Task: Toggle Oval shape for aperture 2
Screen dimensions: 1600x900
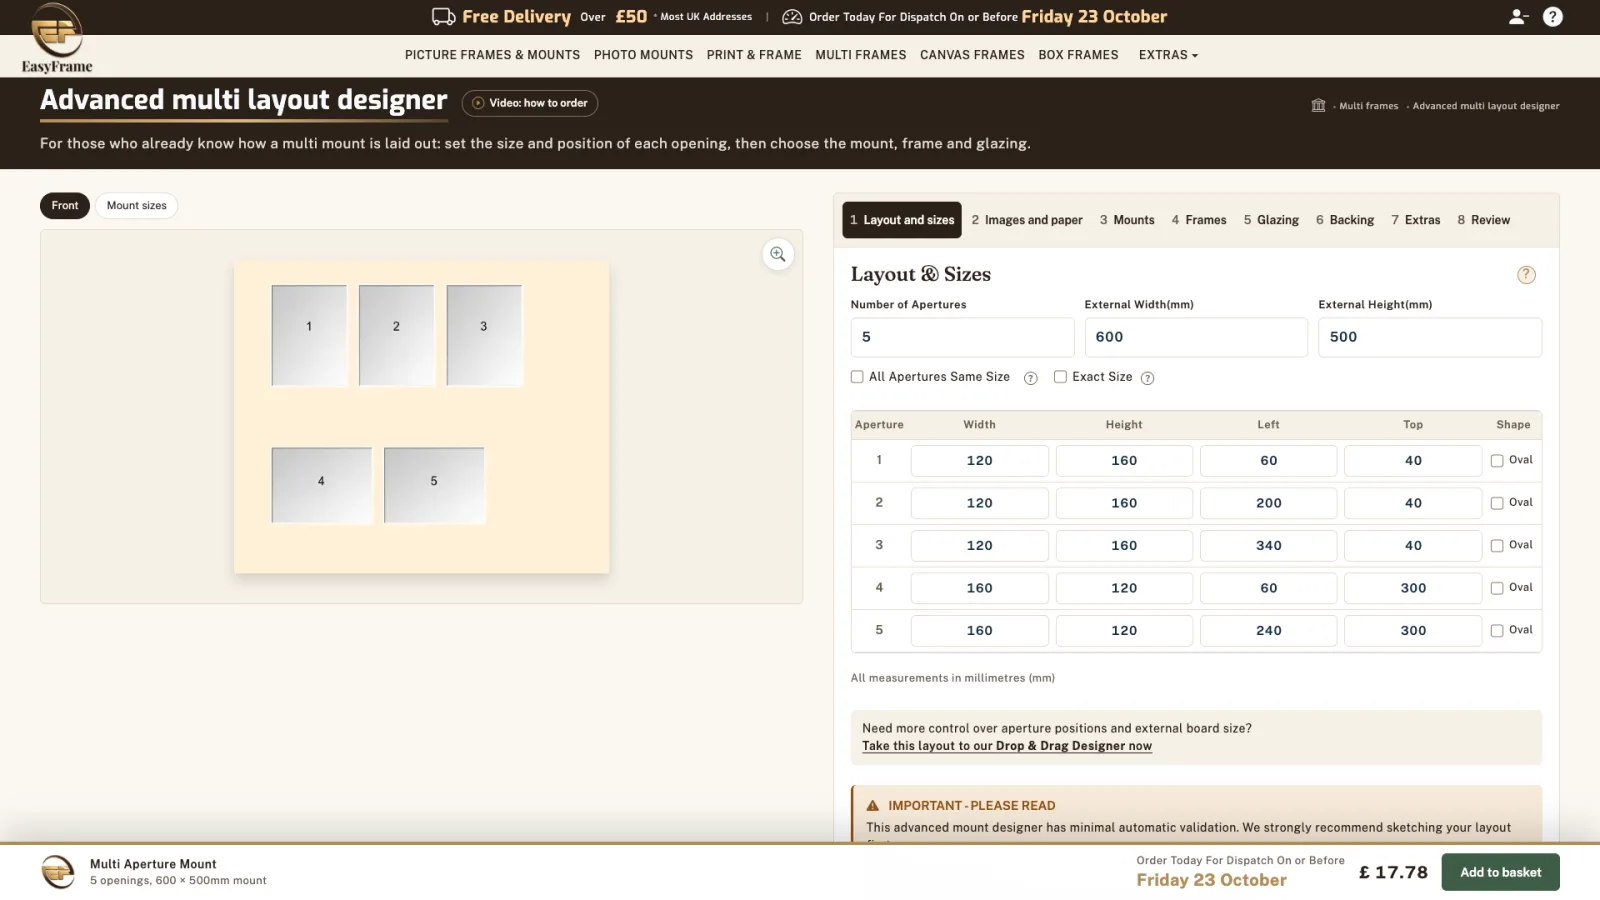Action: (1497, 503)
